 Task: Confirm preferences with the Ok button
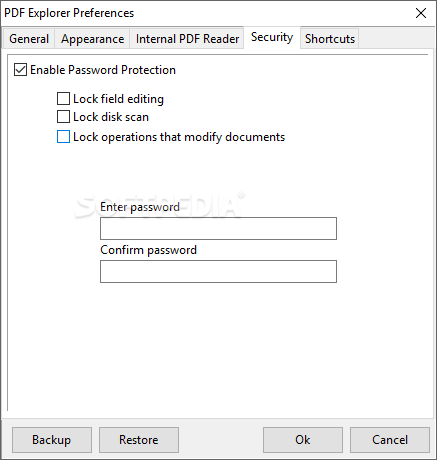tap(303, 440)
